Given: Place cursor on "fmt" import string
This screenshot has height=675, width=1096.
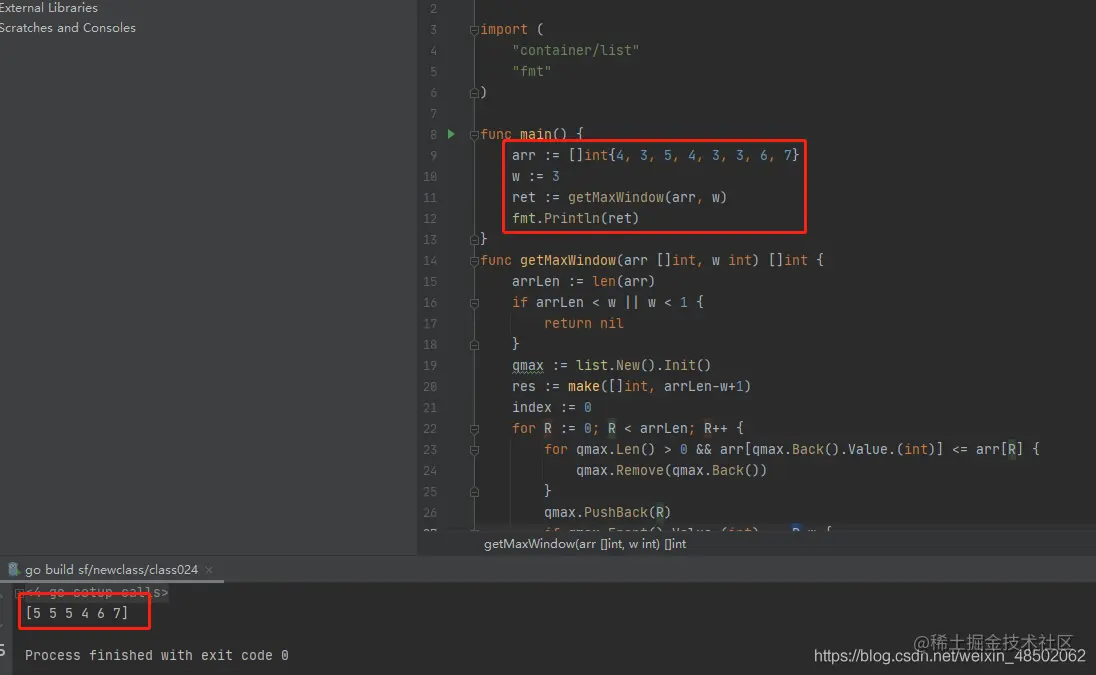Looking at the screenshot, I should pos(531,71).
